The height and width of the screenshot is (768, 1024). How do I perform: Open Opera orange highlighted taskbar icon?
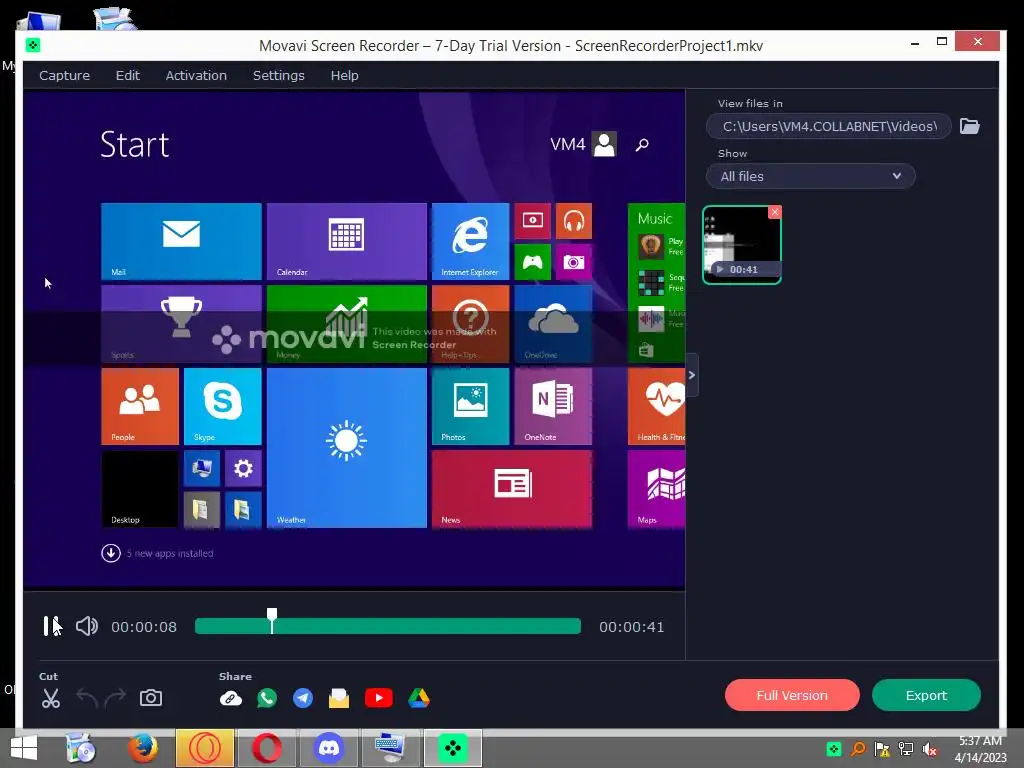[x=204, y=748]
